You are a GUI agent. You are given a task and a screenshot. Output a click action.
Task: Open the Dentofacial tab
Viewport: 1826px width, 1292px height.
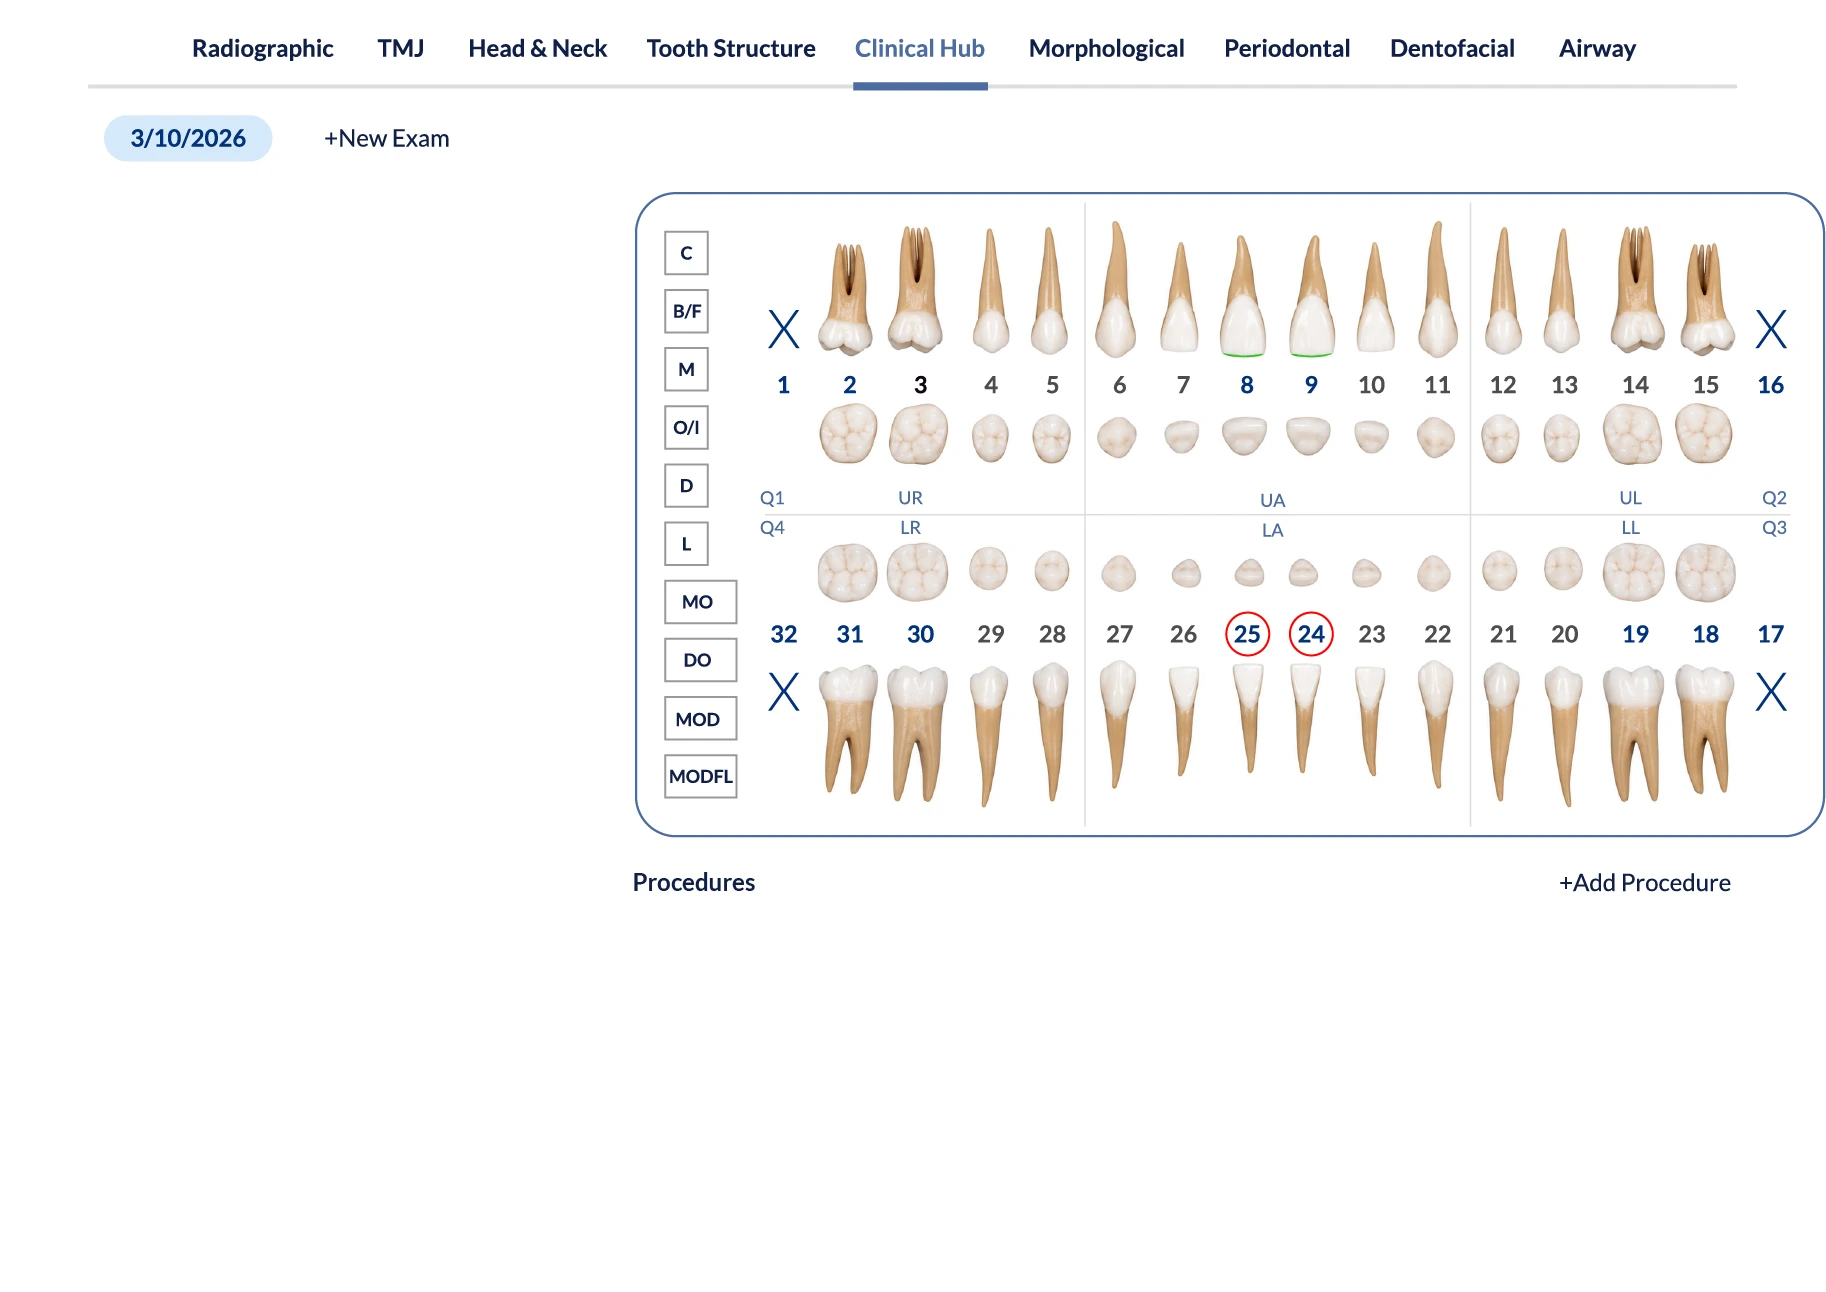1452,48
